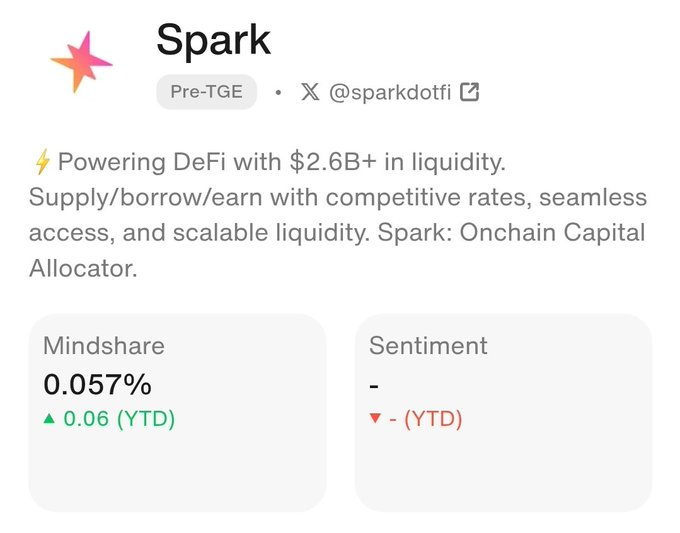Click the 0.057% mindshare value
Viewport: 680px width, 533px height.
point(98,384)
